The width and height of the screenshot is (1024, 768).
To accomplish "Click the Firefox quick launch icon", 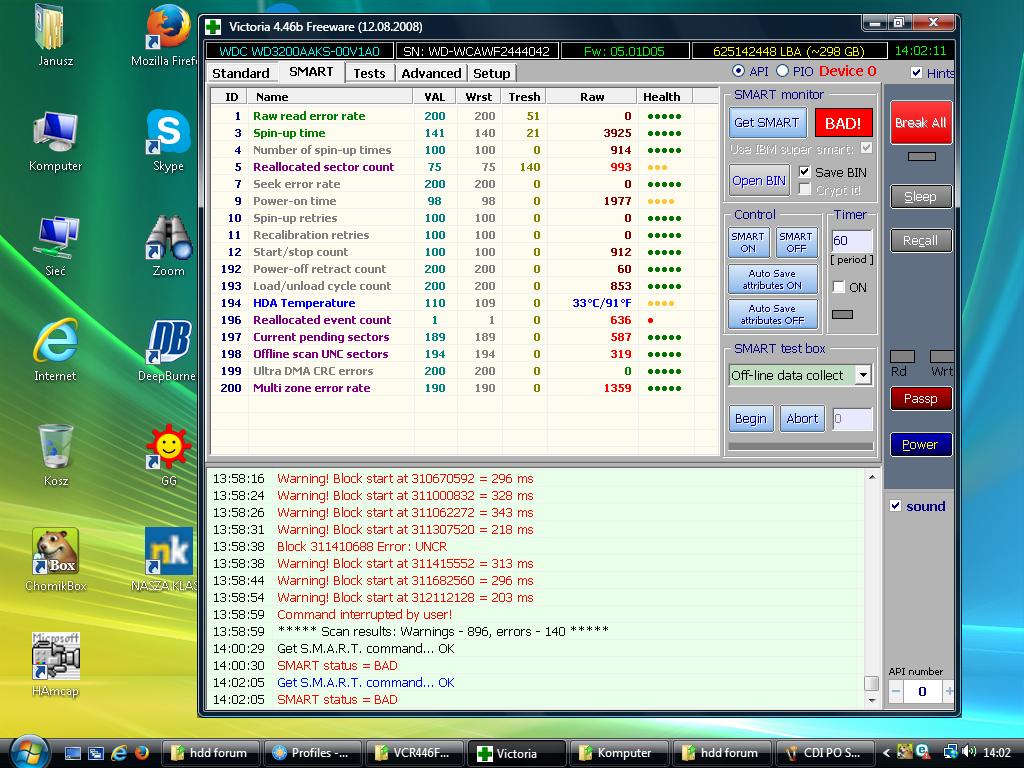I will 142,753.
